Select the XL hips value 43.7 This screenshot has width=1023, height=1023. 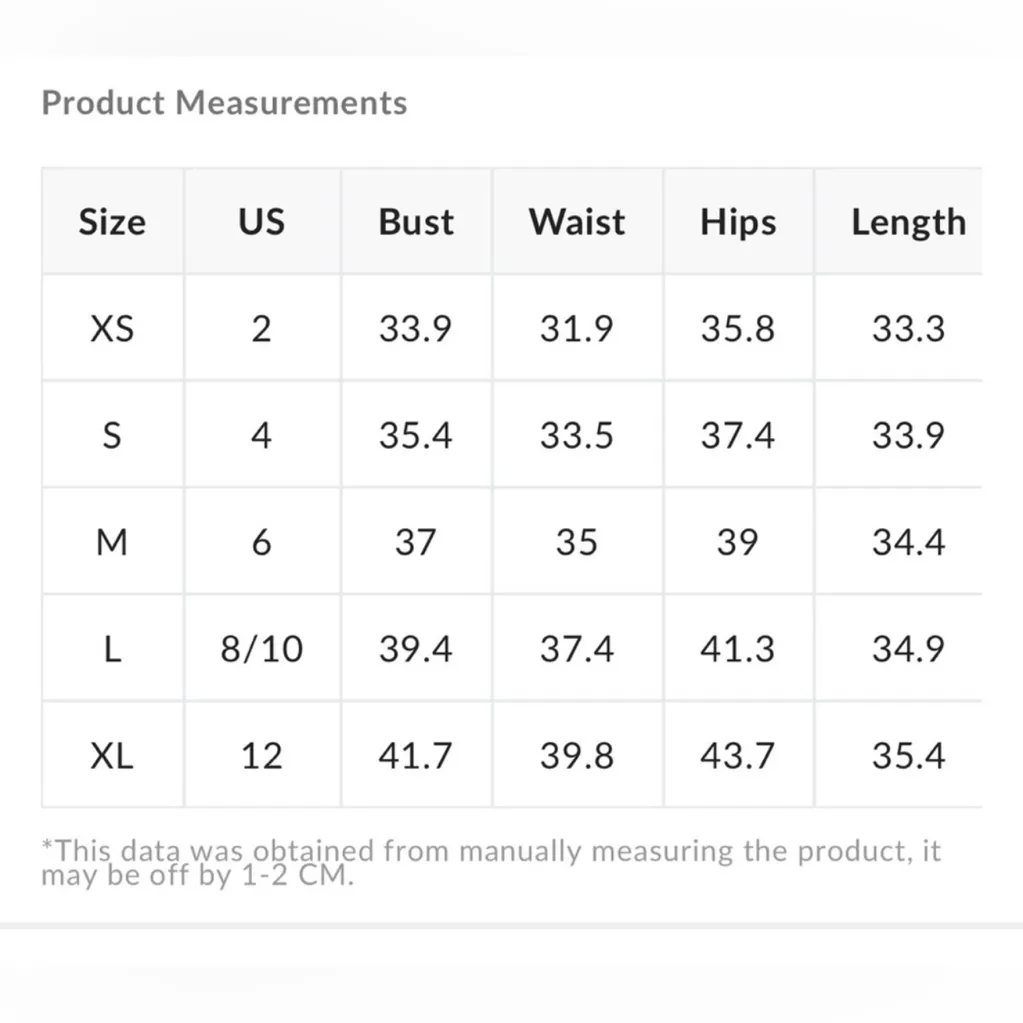(738, 756)
